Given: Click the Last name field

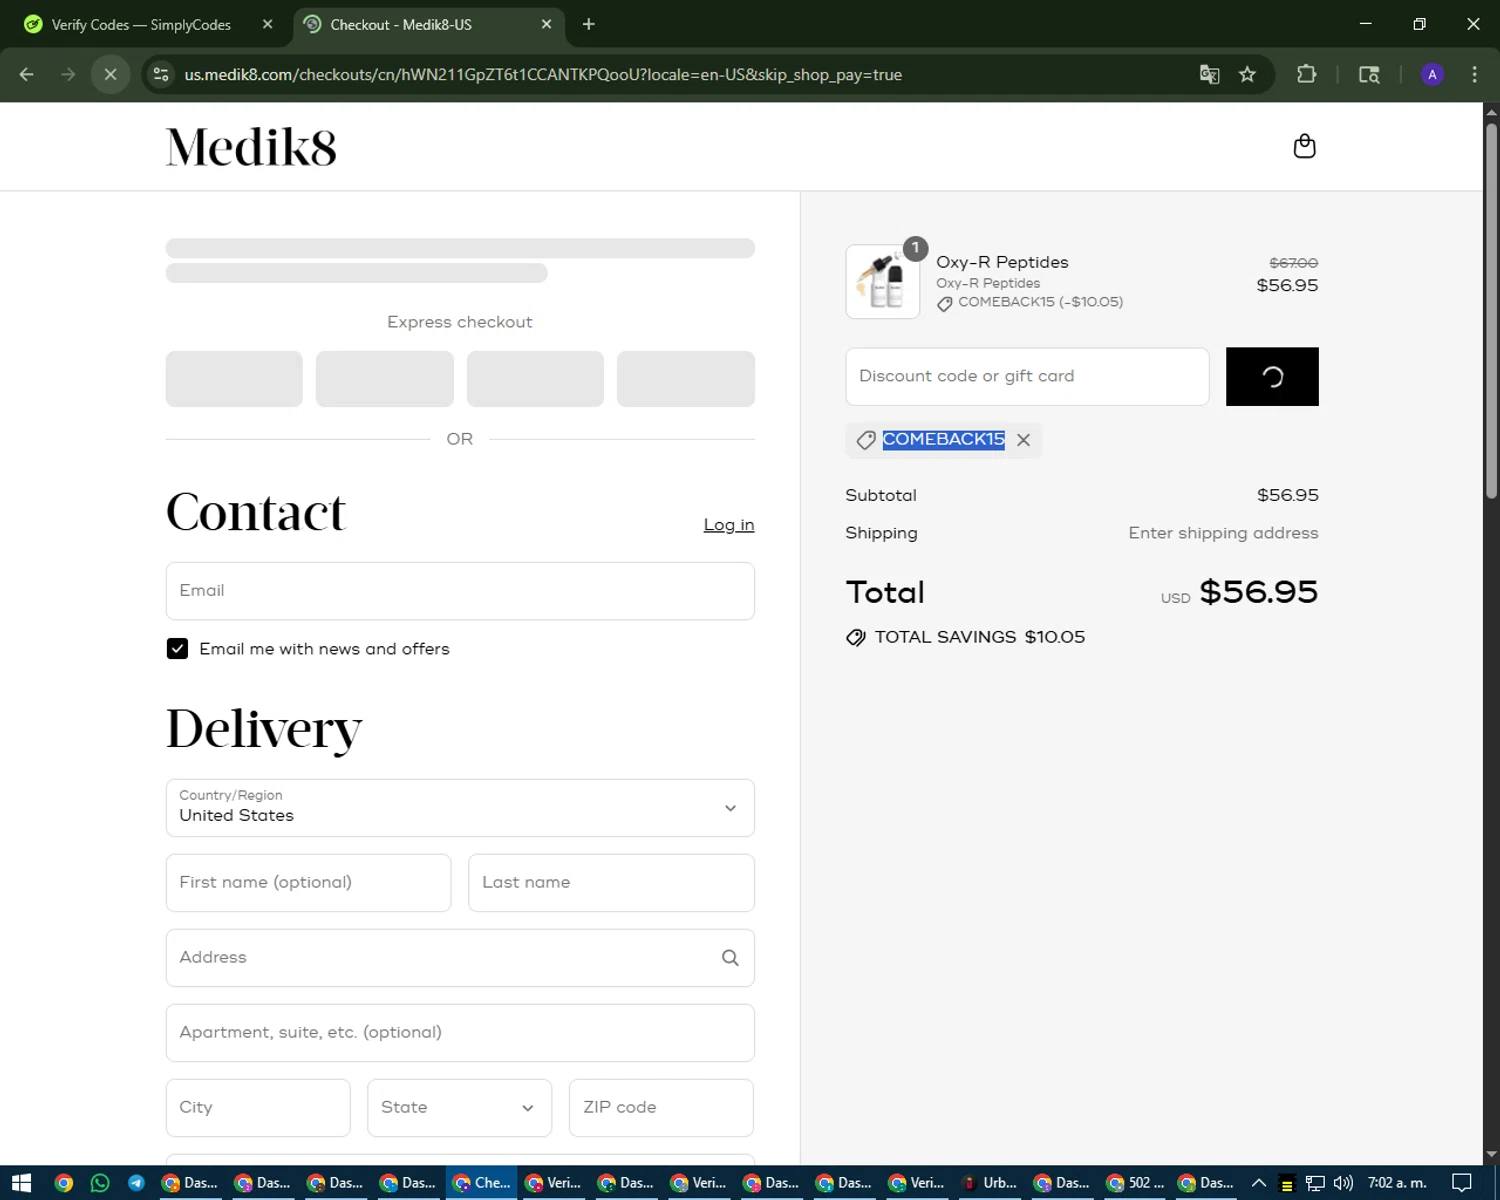Looking at the screenshot, I should click(611, 883).
